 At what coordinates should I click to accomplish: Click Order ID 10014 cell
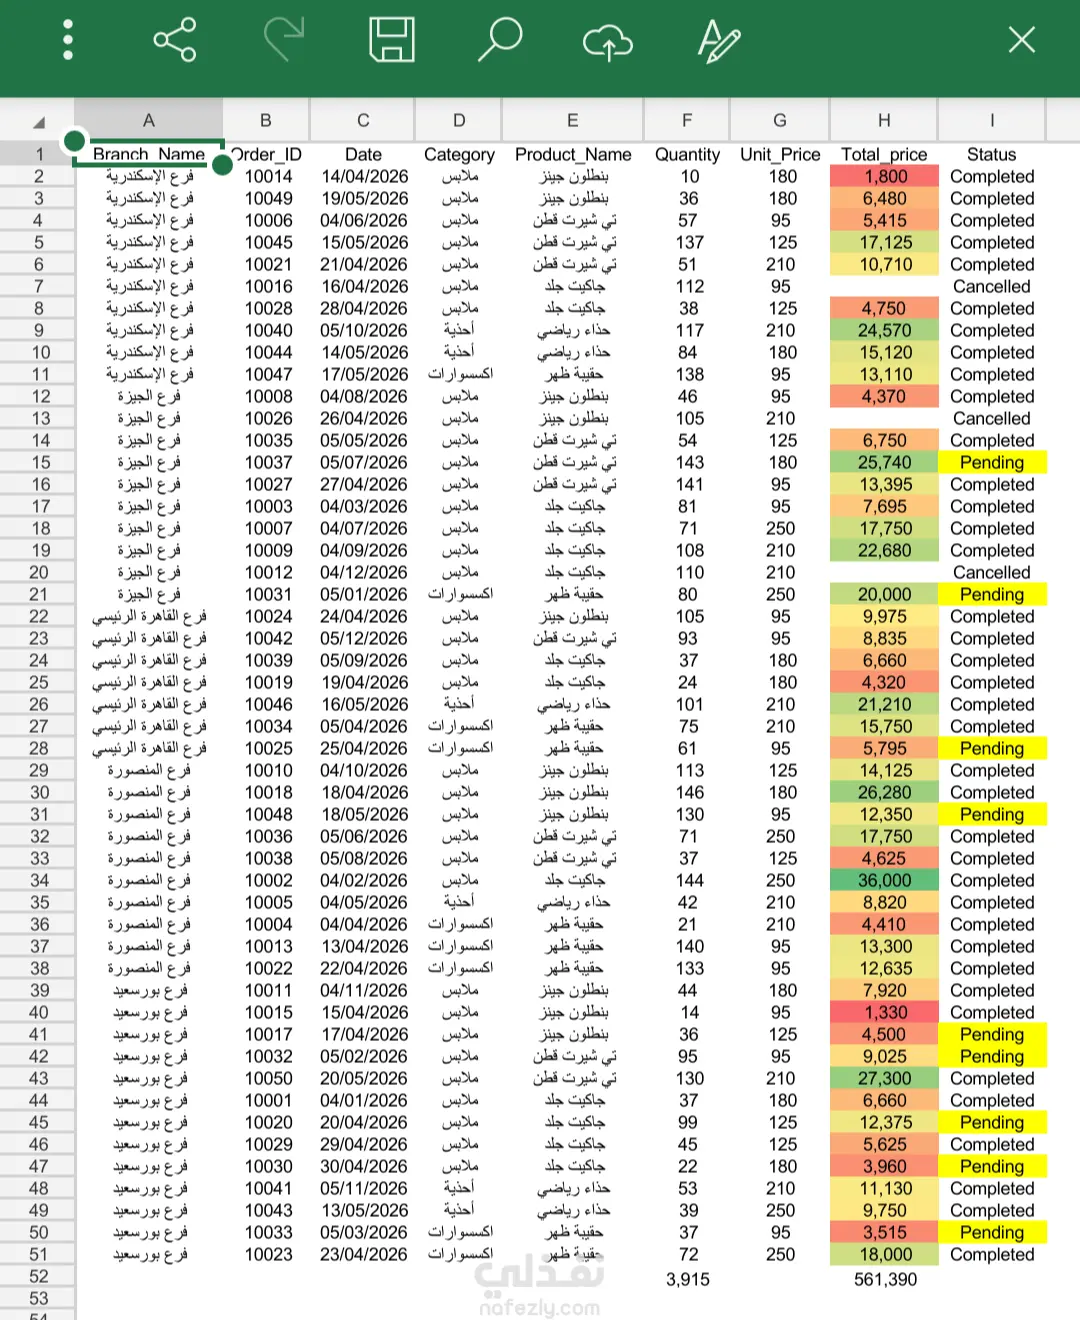pyautogui.click(x=268, y=176)
